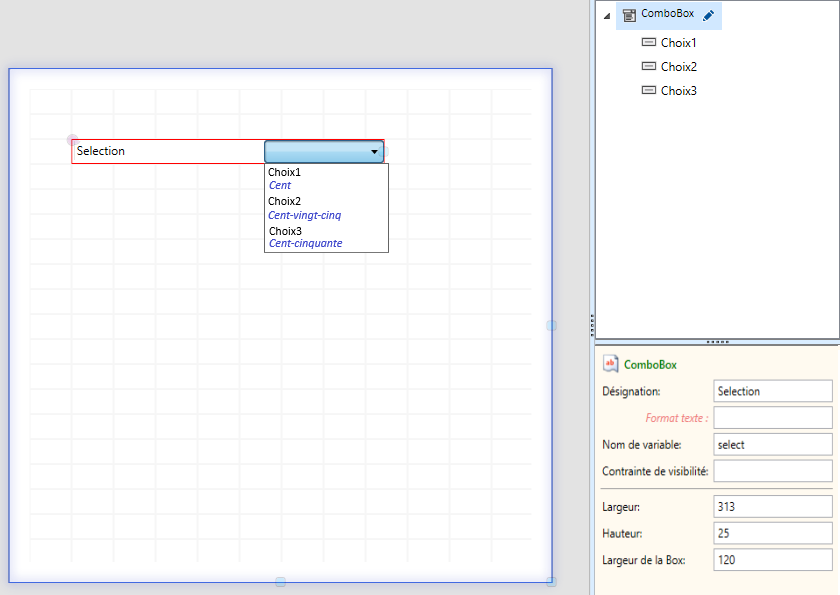Click the right-edge canvas resize handle

click(x=551, y=326)
